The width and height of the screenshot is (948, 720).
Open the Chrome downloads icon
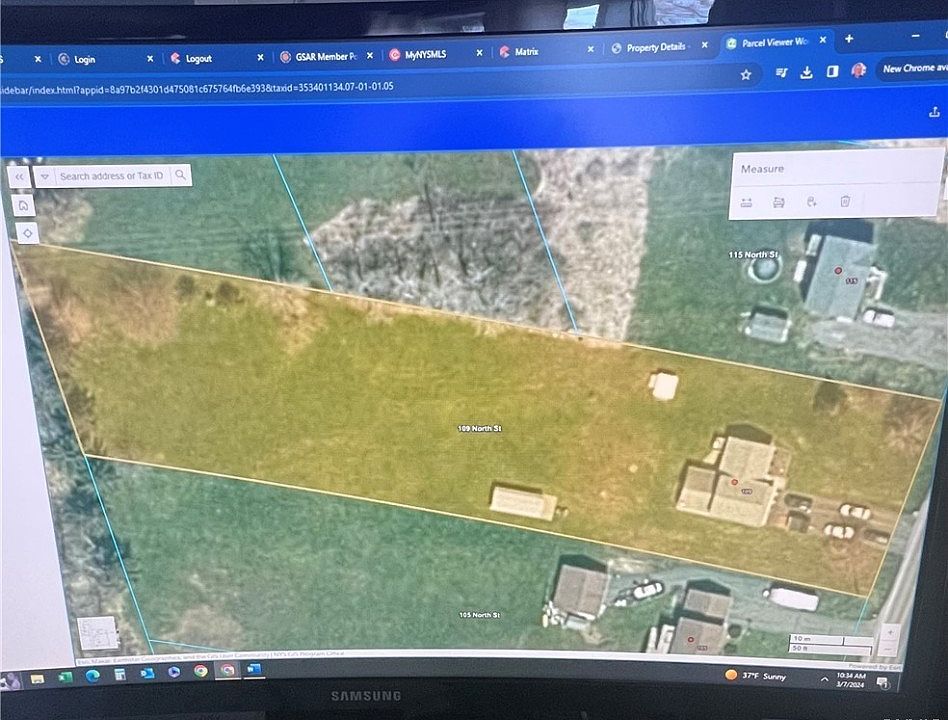pyautogui.click(x=806, y=72)
